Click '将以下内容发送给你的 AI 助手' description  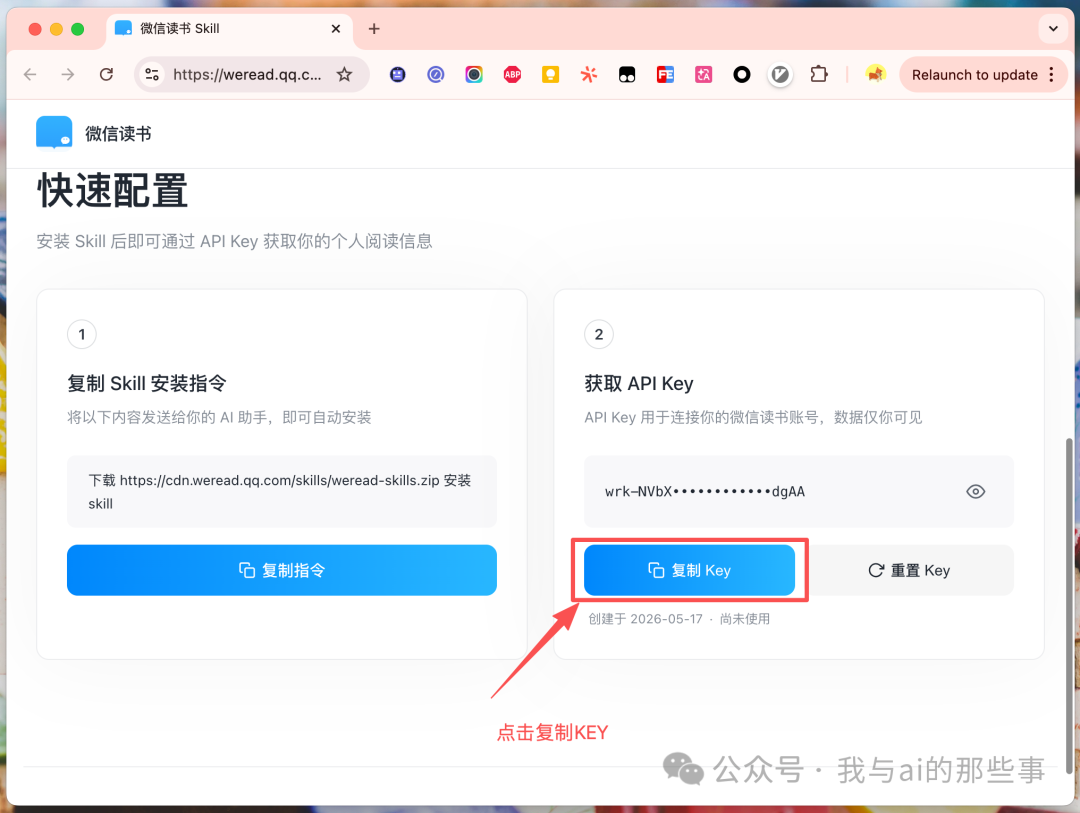pyautogui.click(x=219, y=418)
